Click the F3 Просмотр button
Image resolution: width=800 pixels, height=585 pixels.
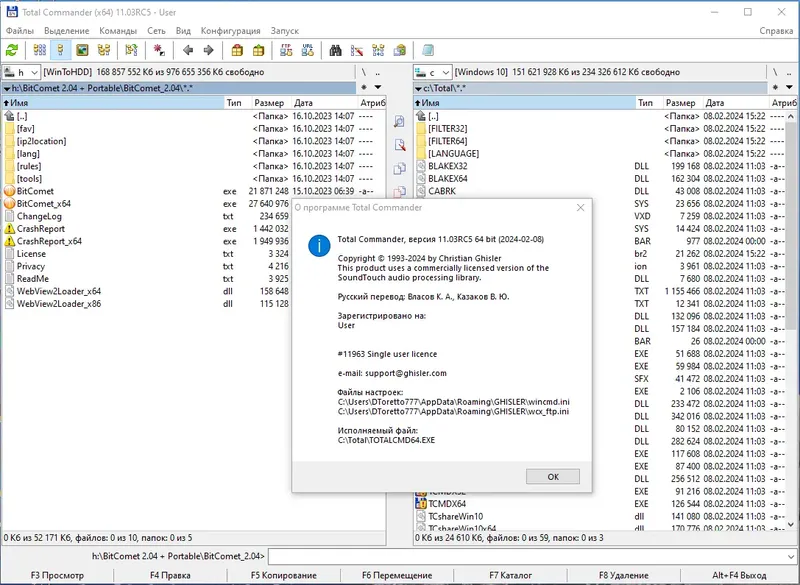coord(57,575)
